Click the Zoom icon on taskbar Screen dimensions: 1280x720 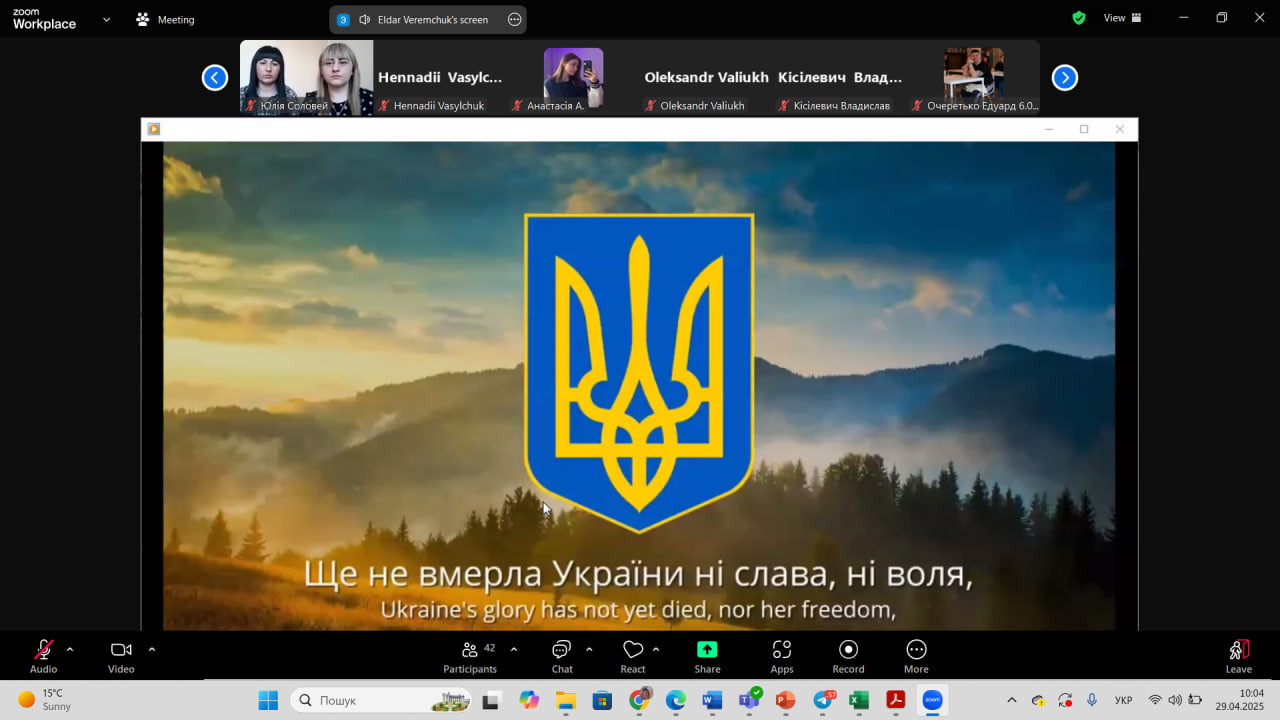point(933,700)
